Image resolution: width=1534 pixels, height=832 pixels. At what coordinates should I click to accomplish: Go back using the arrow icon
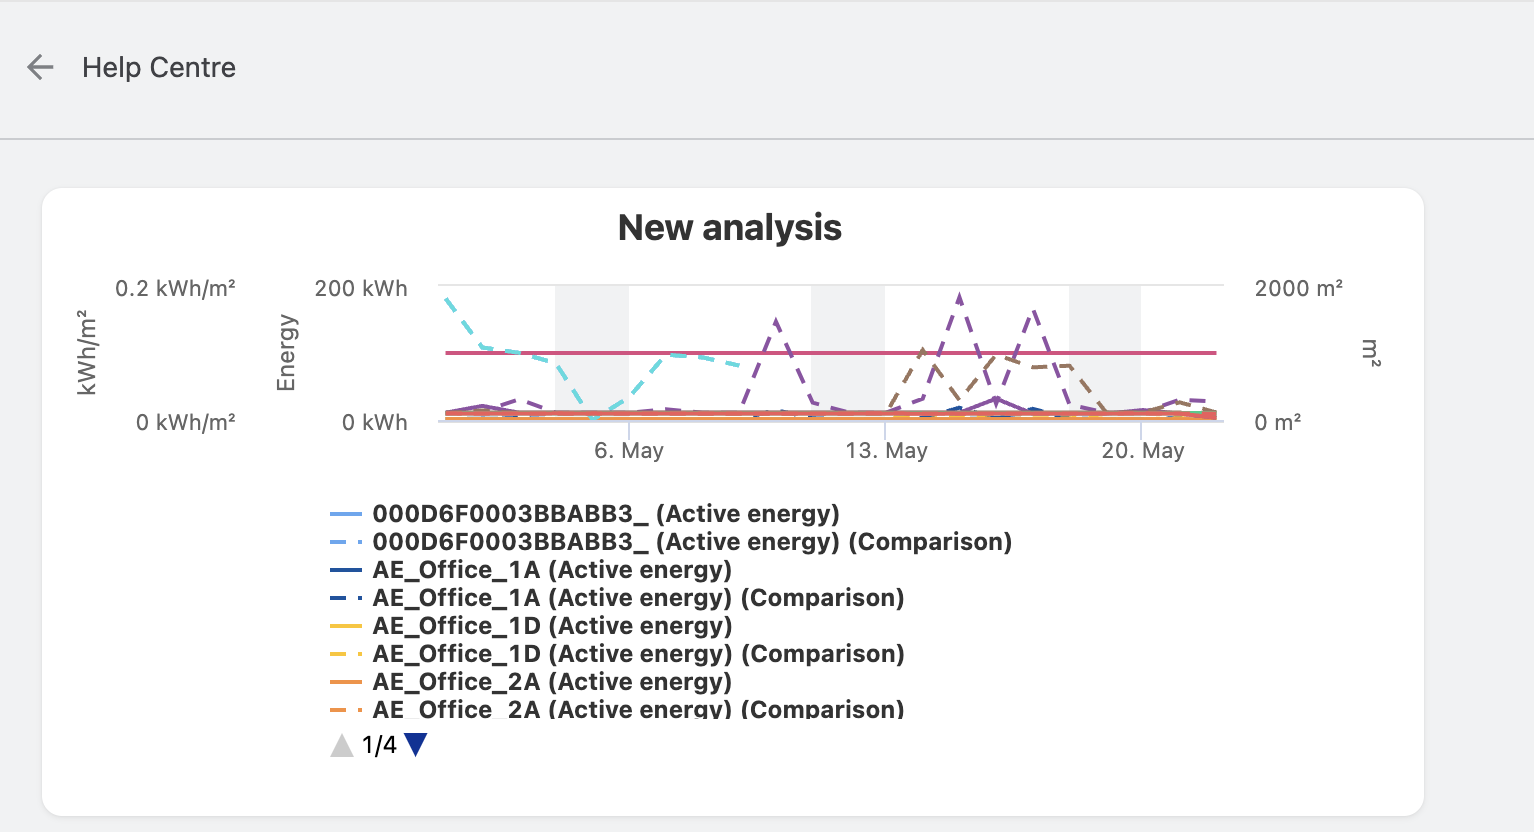[x=40, y=67]
